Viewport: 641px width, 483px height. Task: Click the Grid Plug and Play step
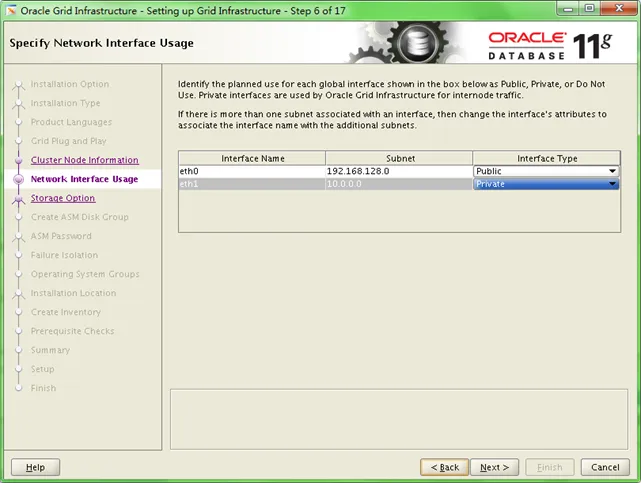coord(69,141)
